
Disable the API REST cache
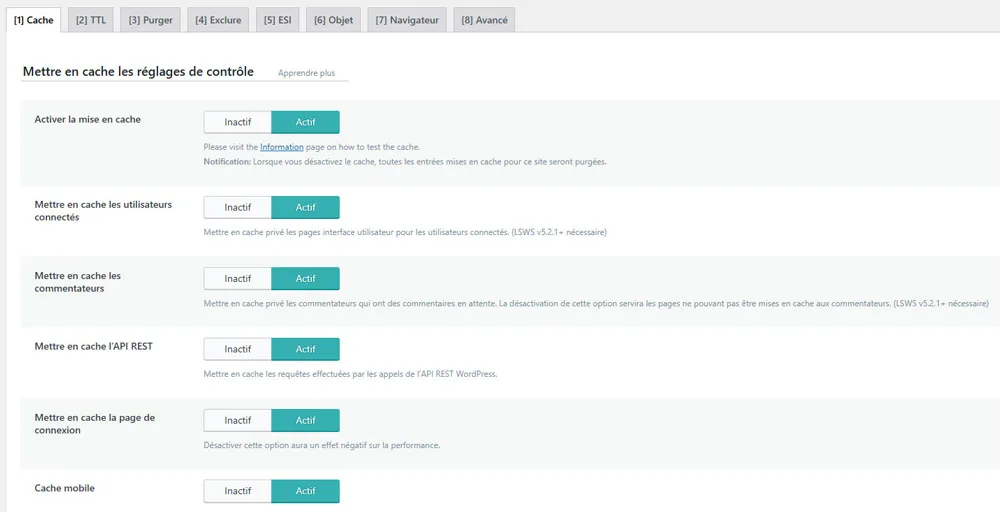click(238, 349)
